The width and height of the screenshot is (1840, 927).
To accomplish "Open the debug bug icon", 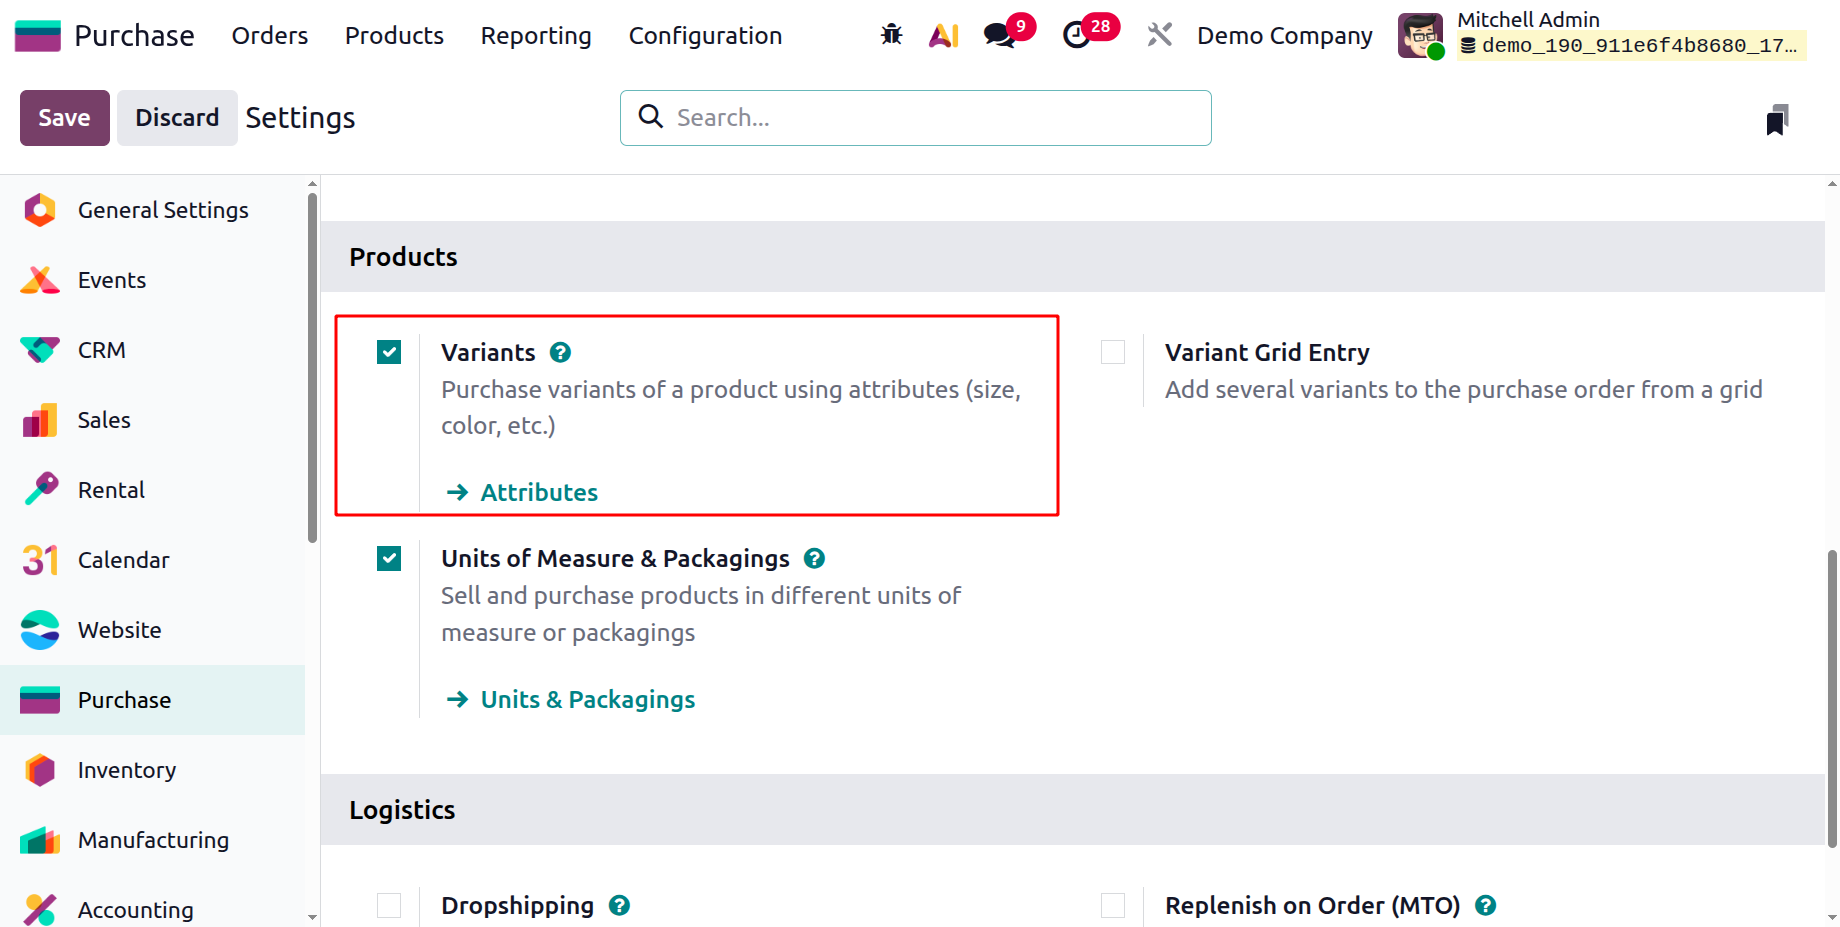I will click(x=890, y=34).
